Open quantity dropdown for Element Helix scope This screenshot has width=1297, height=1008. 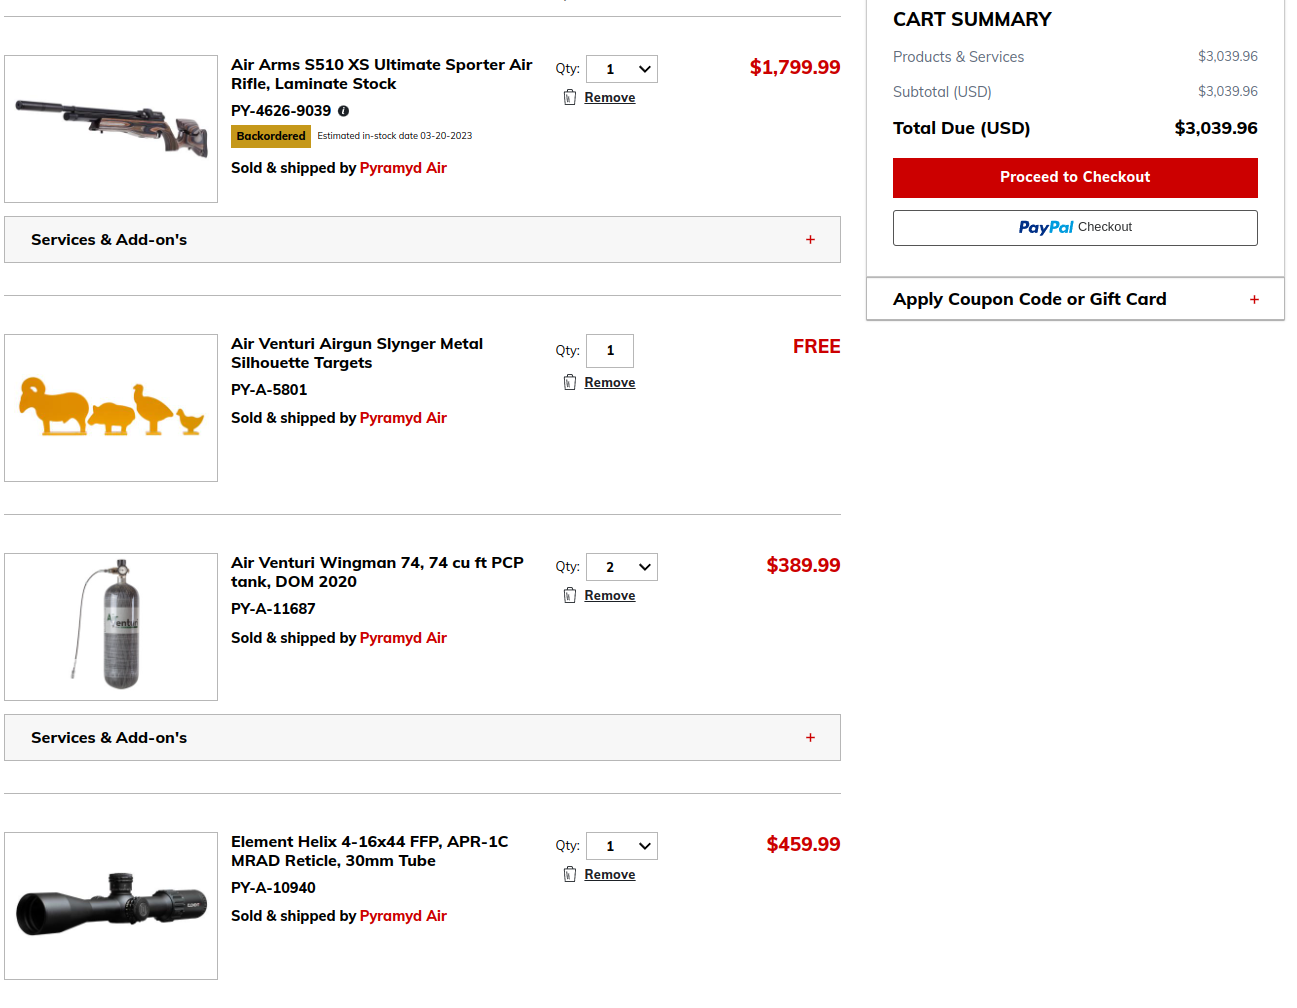click(x=622, y=846)
